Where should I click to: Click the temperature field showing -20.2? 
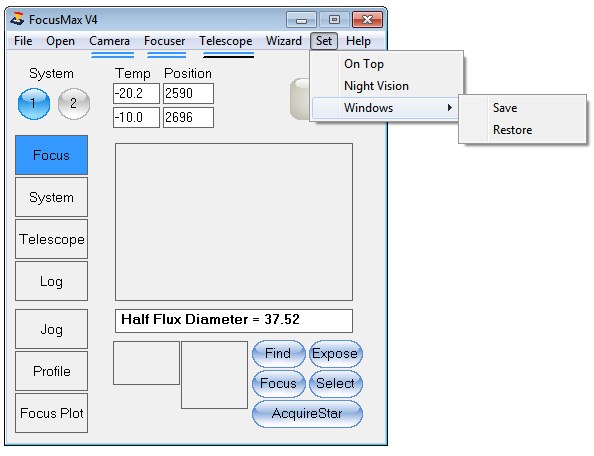tap(136, 94)
